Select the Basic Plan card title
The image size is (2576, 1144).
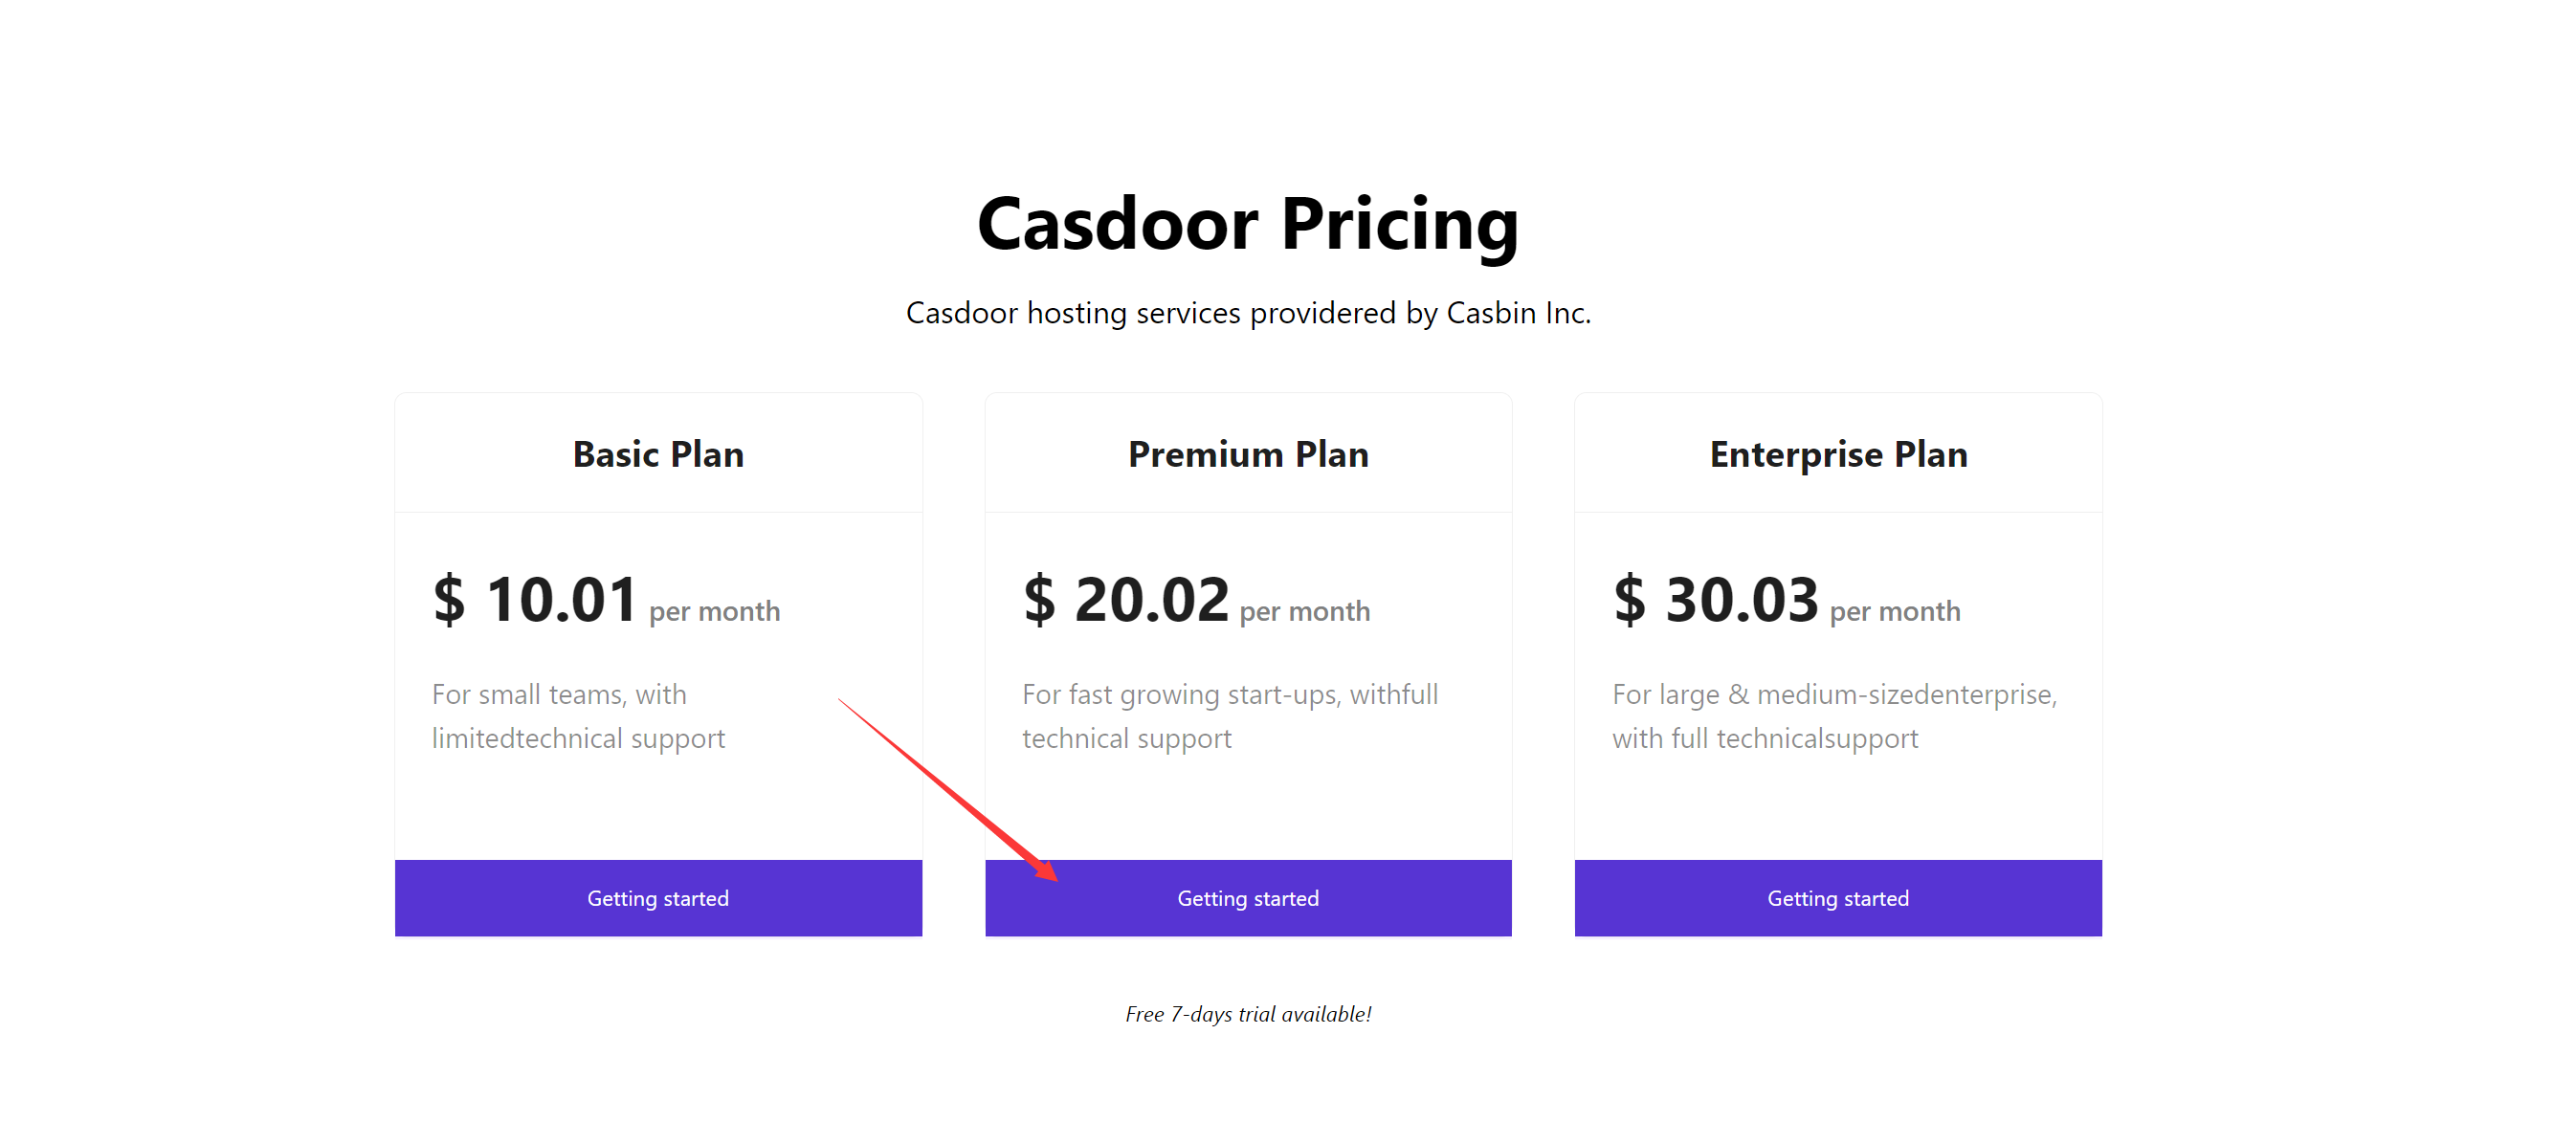click(658, 455)
